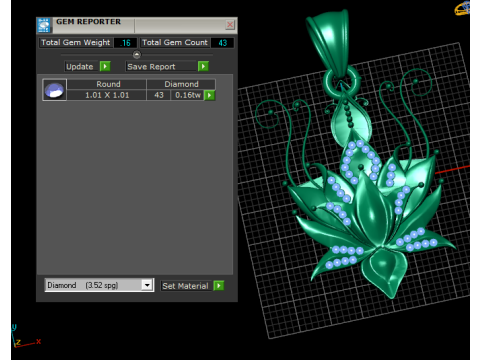Click the 43 quantity cell
This screenshot has width=480, height=360.
[x=159, y=95]
